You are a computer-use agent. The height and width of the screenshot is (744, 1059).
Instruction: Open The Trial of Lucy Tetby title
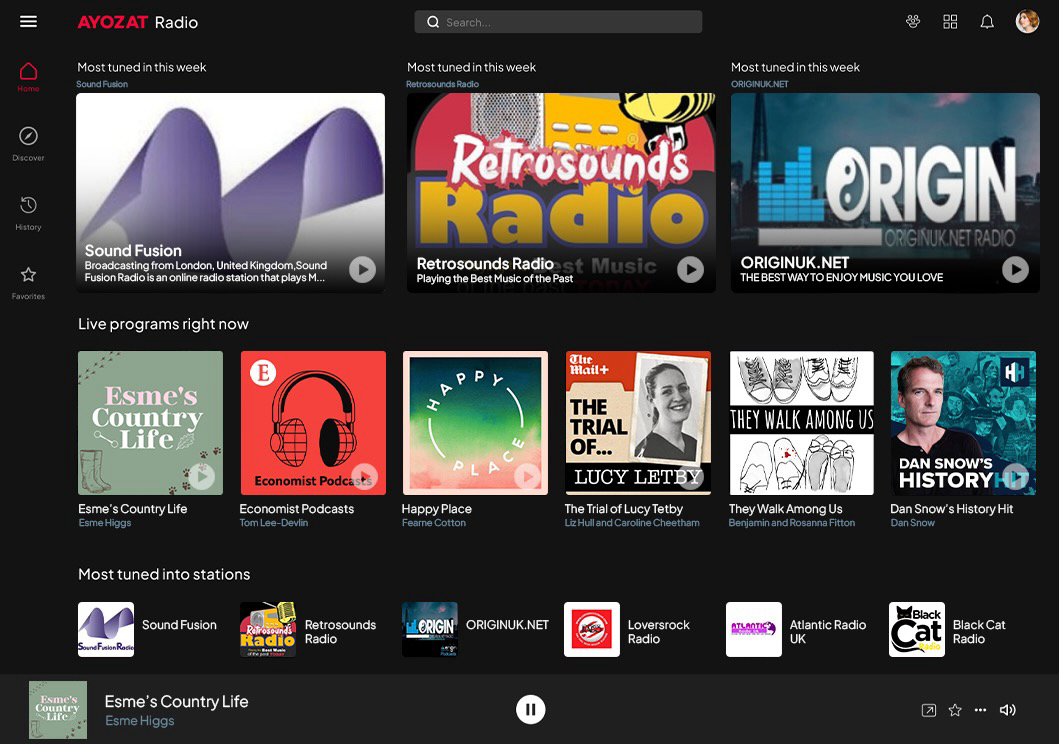coord(623,509)
